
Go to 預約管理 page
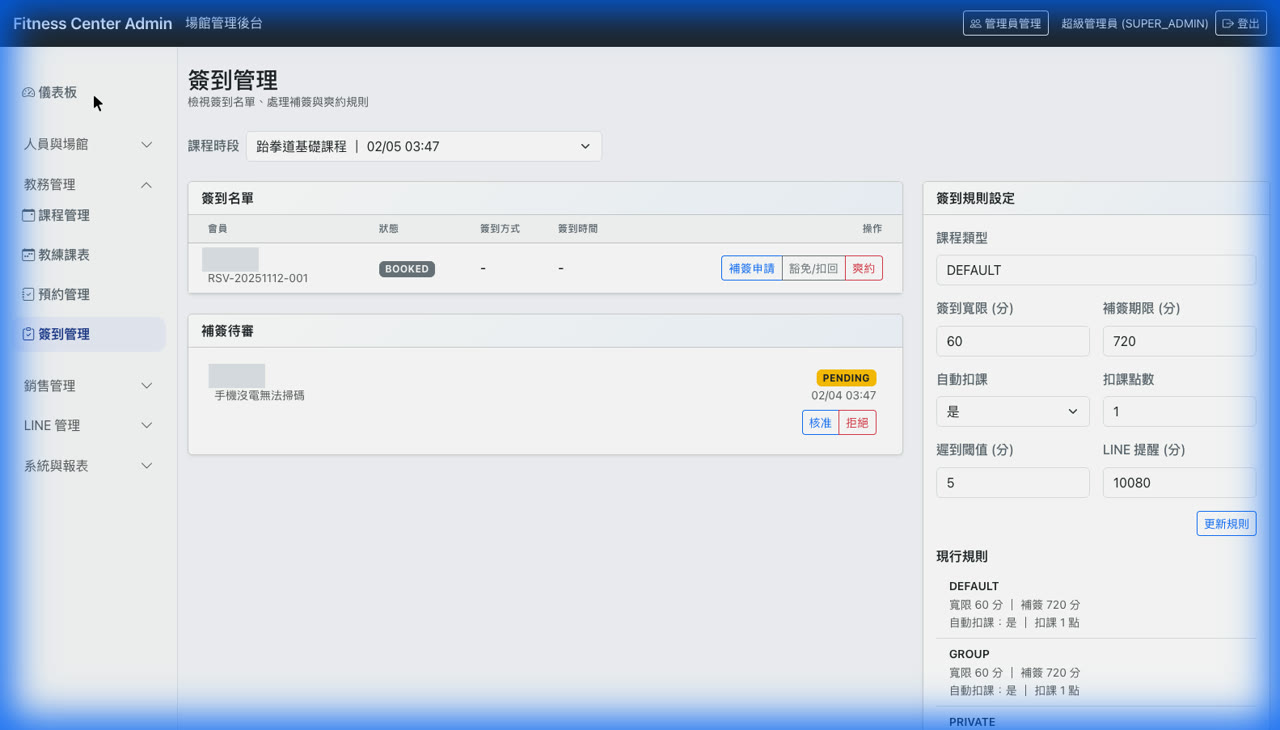click(89, 294)
